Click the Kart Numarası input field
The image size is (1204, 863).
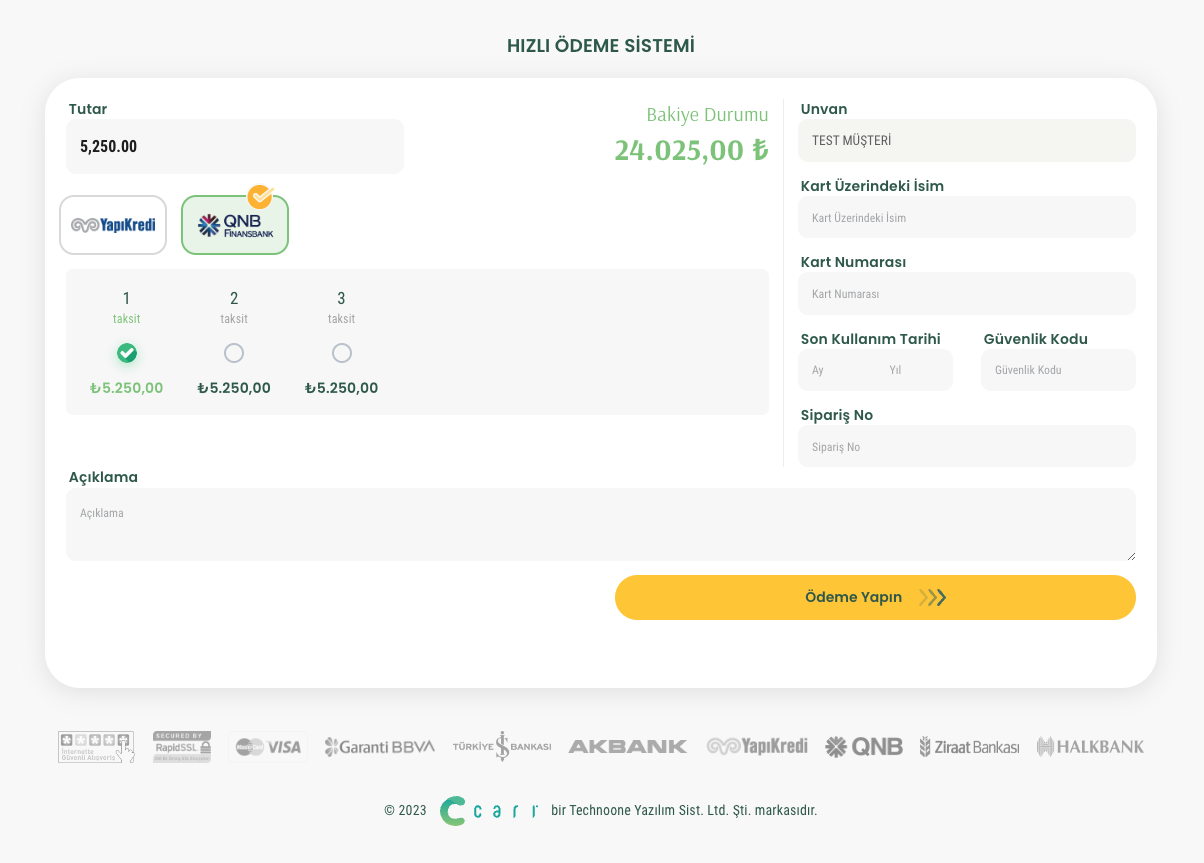coord(966,294)
